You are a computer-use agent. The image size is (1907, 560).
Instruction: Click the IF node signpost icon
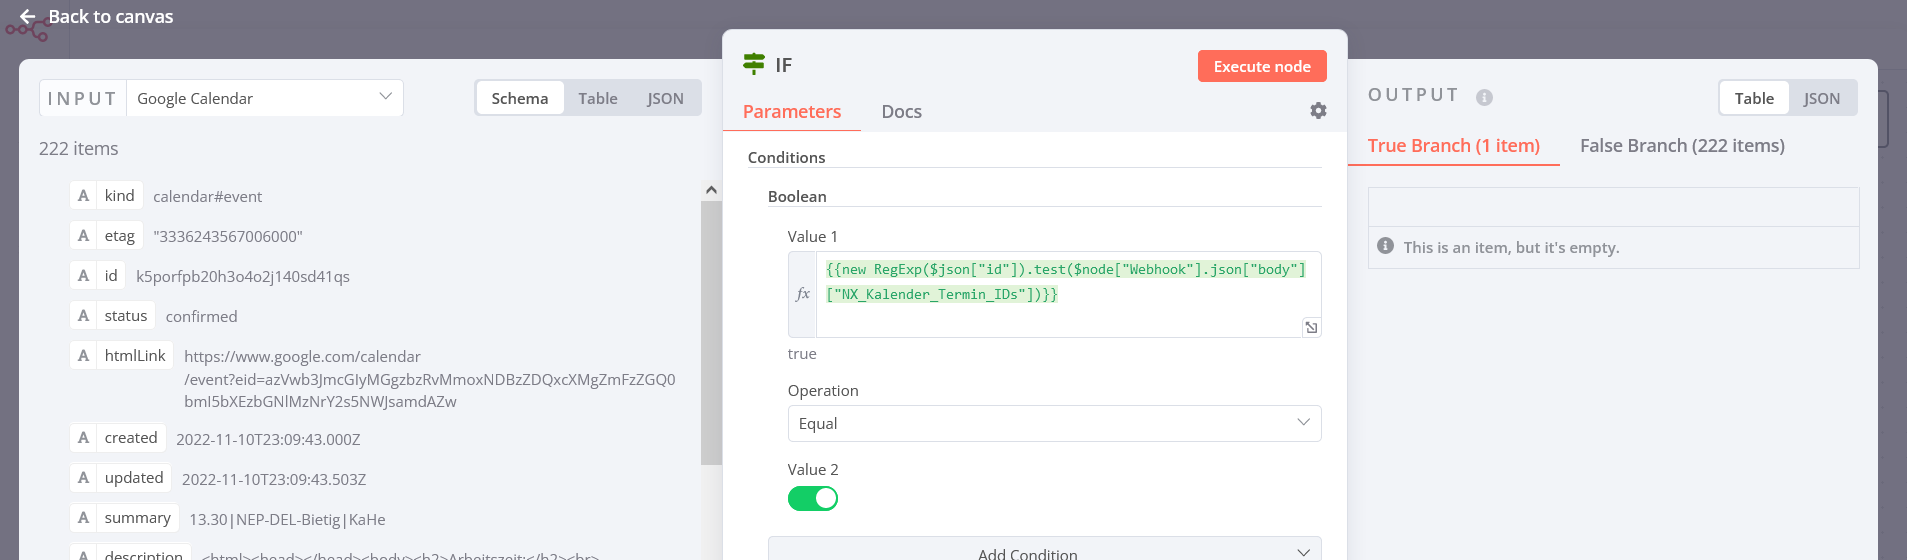coord(754,65)
